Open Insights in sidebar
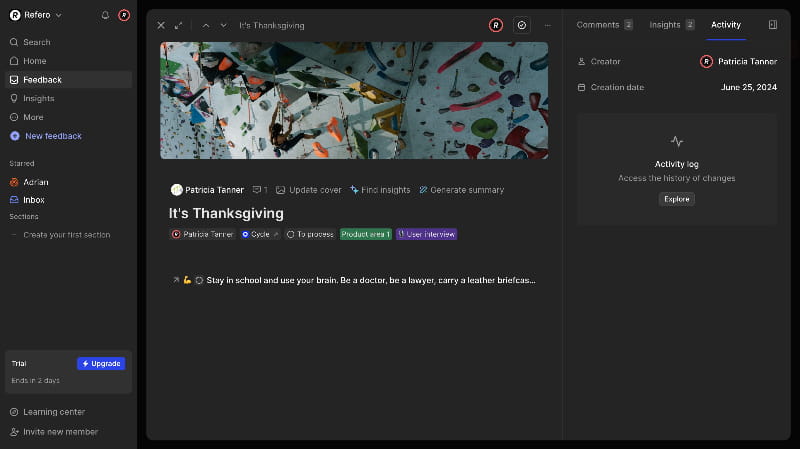 pos(68,98)
